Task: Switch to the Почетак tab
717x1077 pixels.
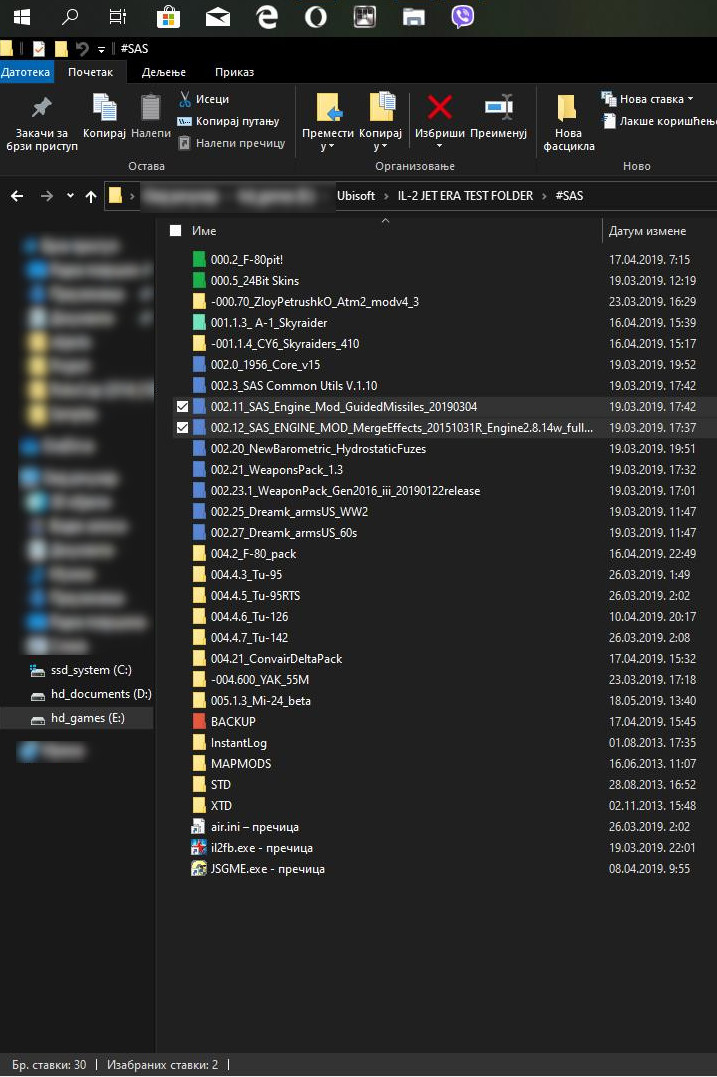Action: tap(90, 72)
